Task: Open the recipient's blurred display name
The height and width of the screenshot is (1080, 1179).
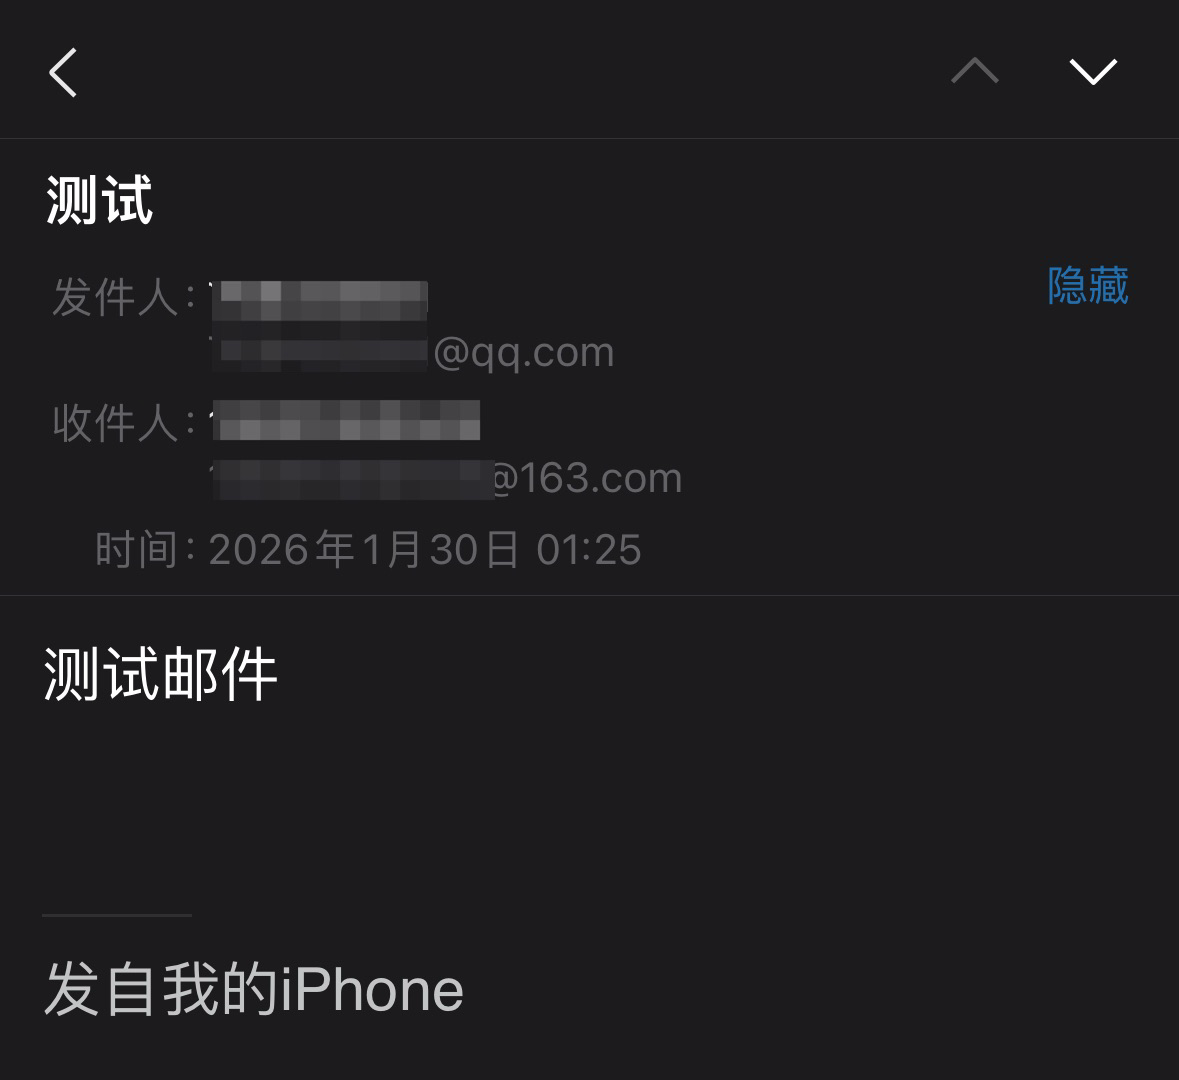Action: pyautogui.click(x=346, y=420)
